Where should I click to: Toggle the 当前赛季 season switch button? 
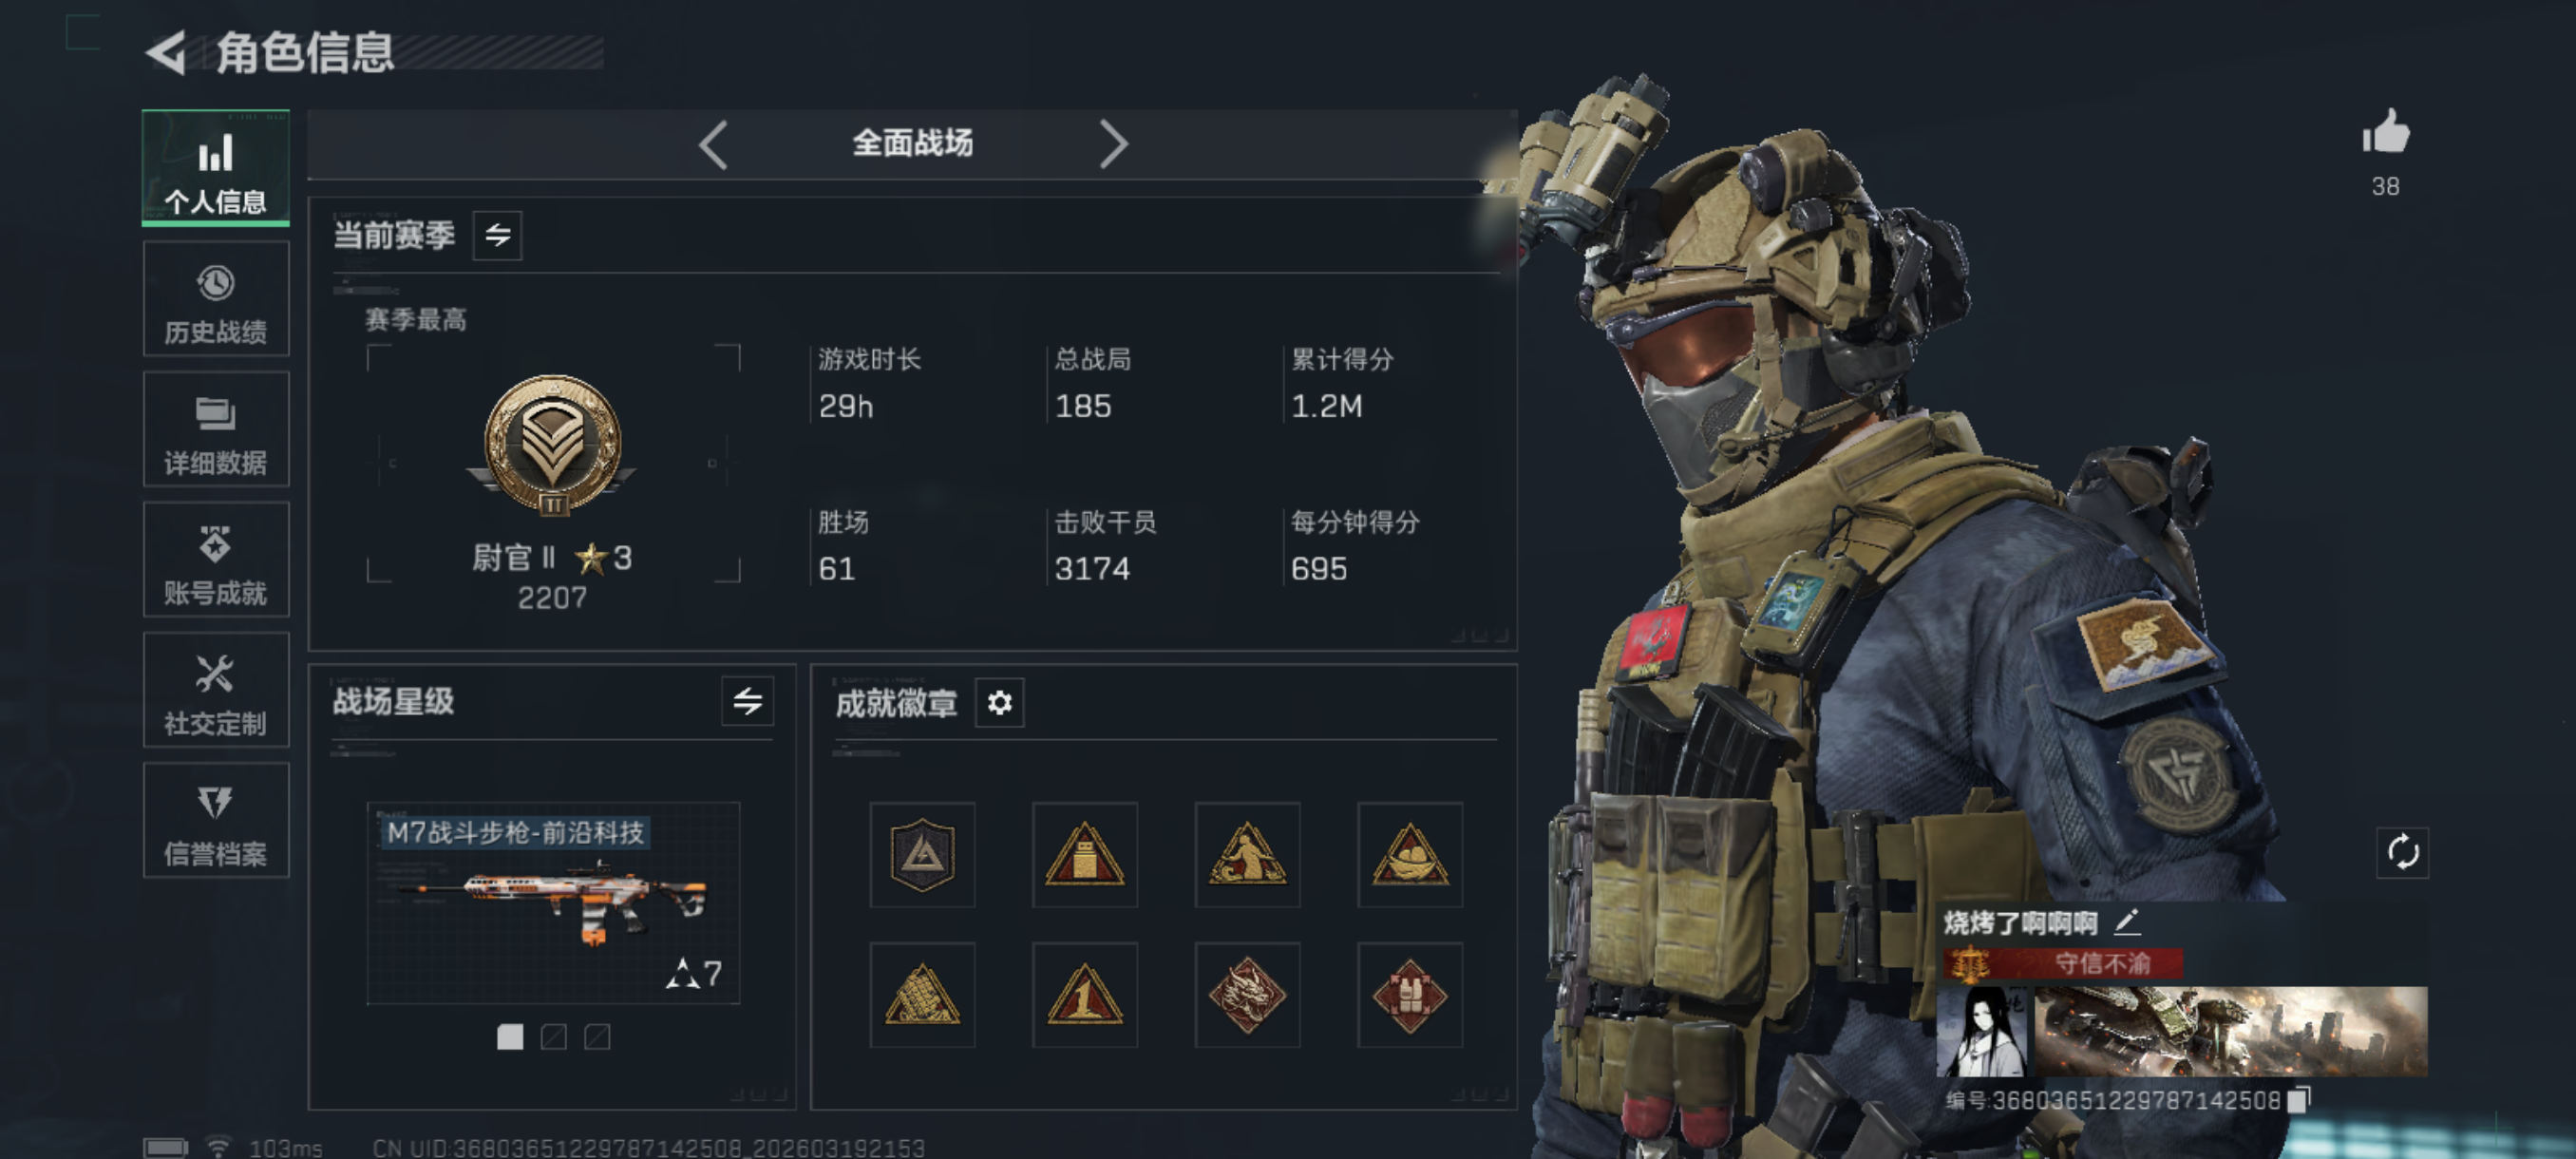(497, 235)
